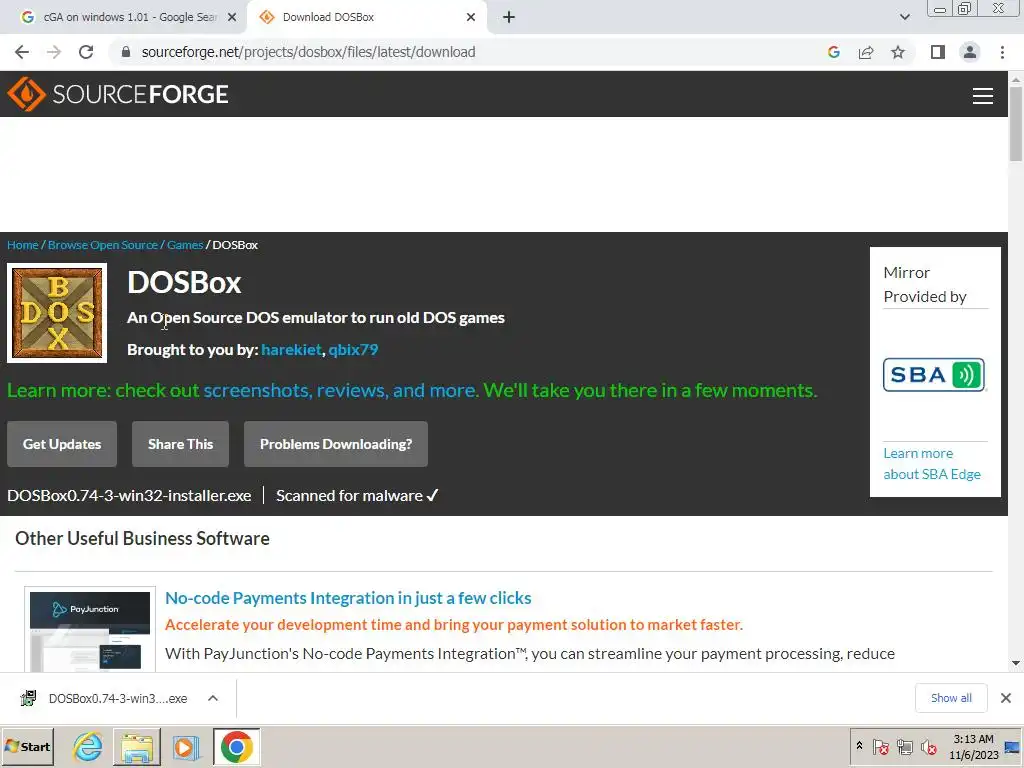Bookmark this page with the star icon
The image size is (1024, 768).
coord(898,52)
